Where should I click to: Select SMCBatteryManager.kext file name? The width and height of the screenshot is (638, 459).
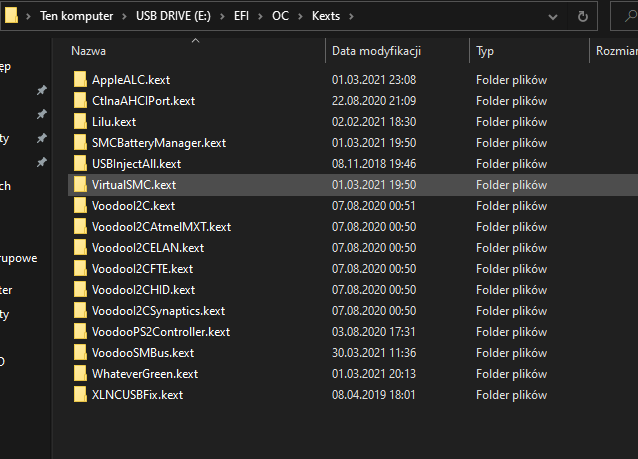pos(159,143)
